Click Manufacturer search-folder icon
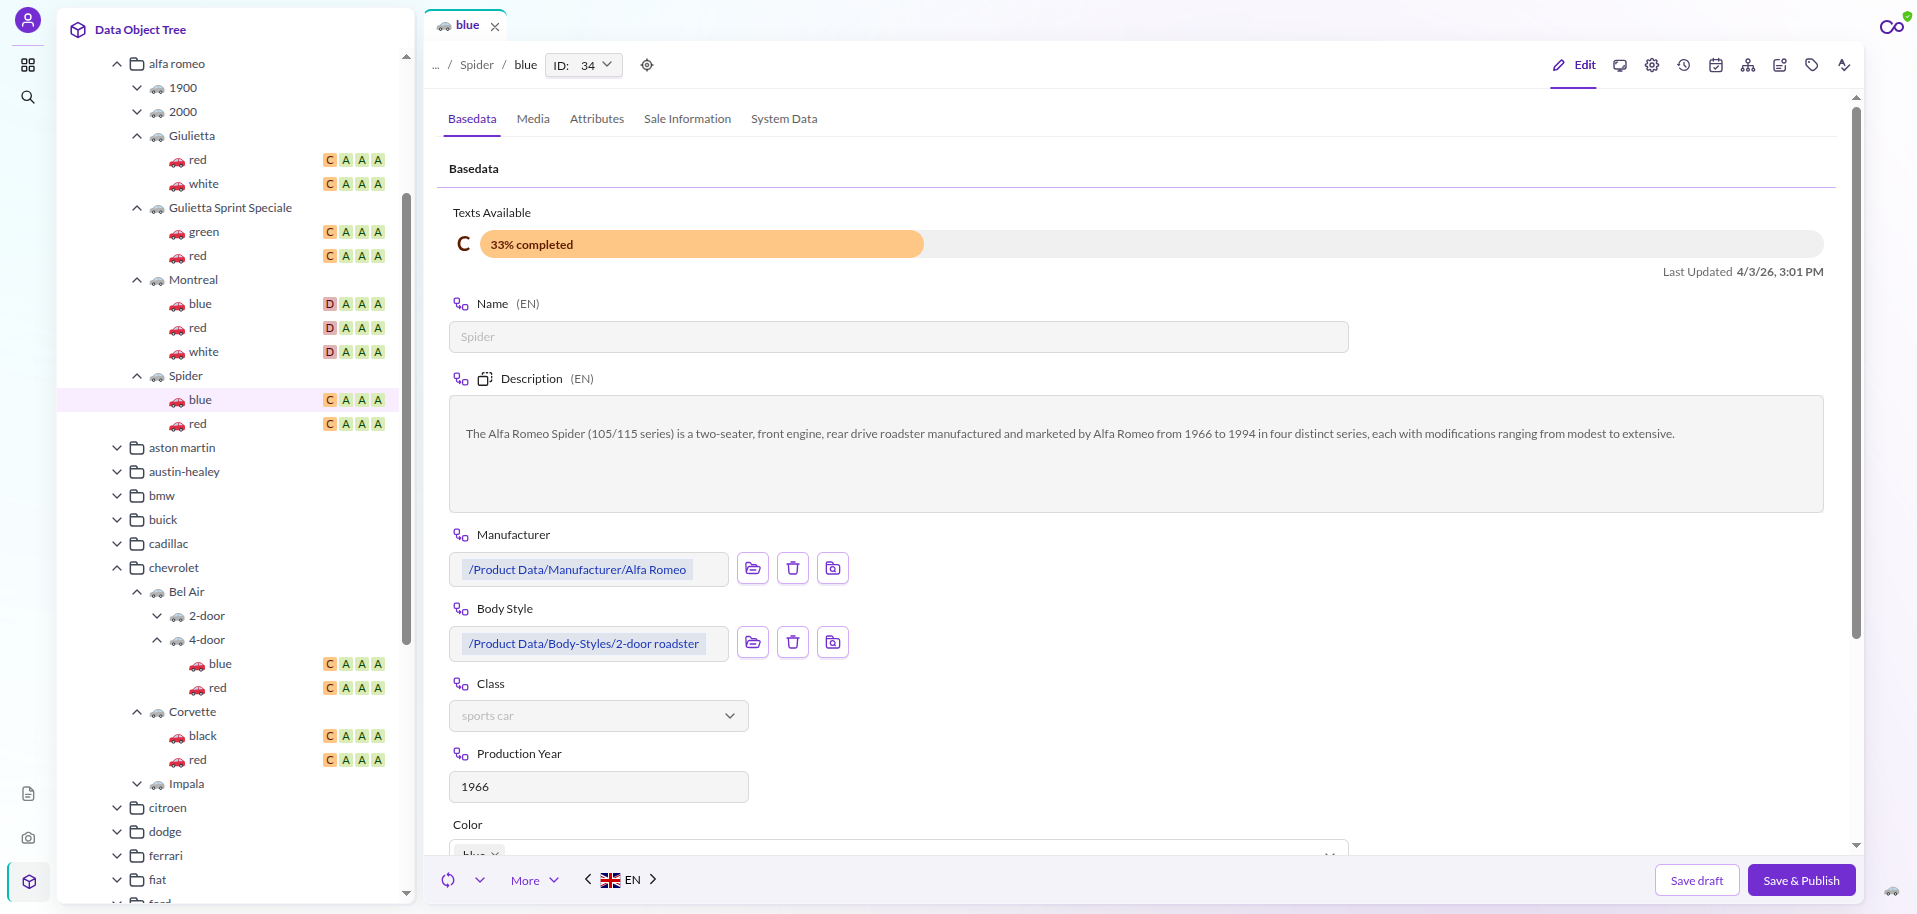The image size is (1917, 914). pyautogui.click(x=833, y=568)
